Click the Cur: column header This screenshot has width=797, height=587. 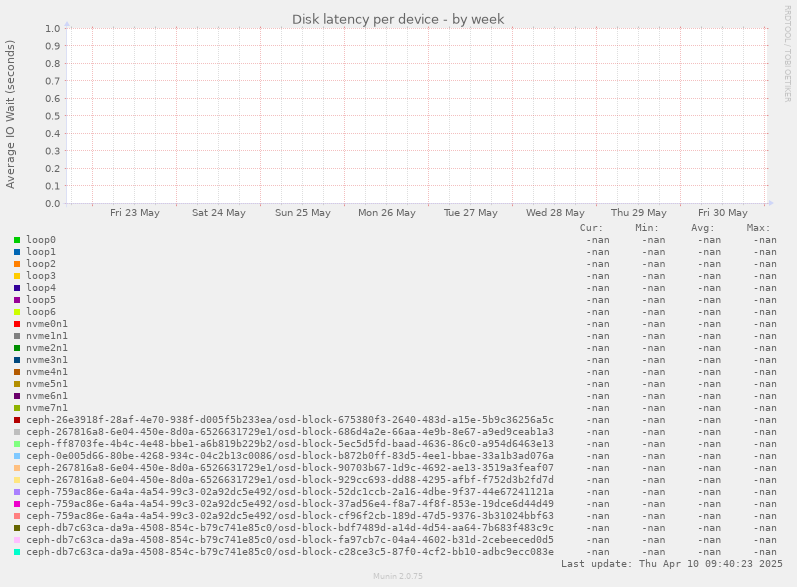pos(591,228)
